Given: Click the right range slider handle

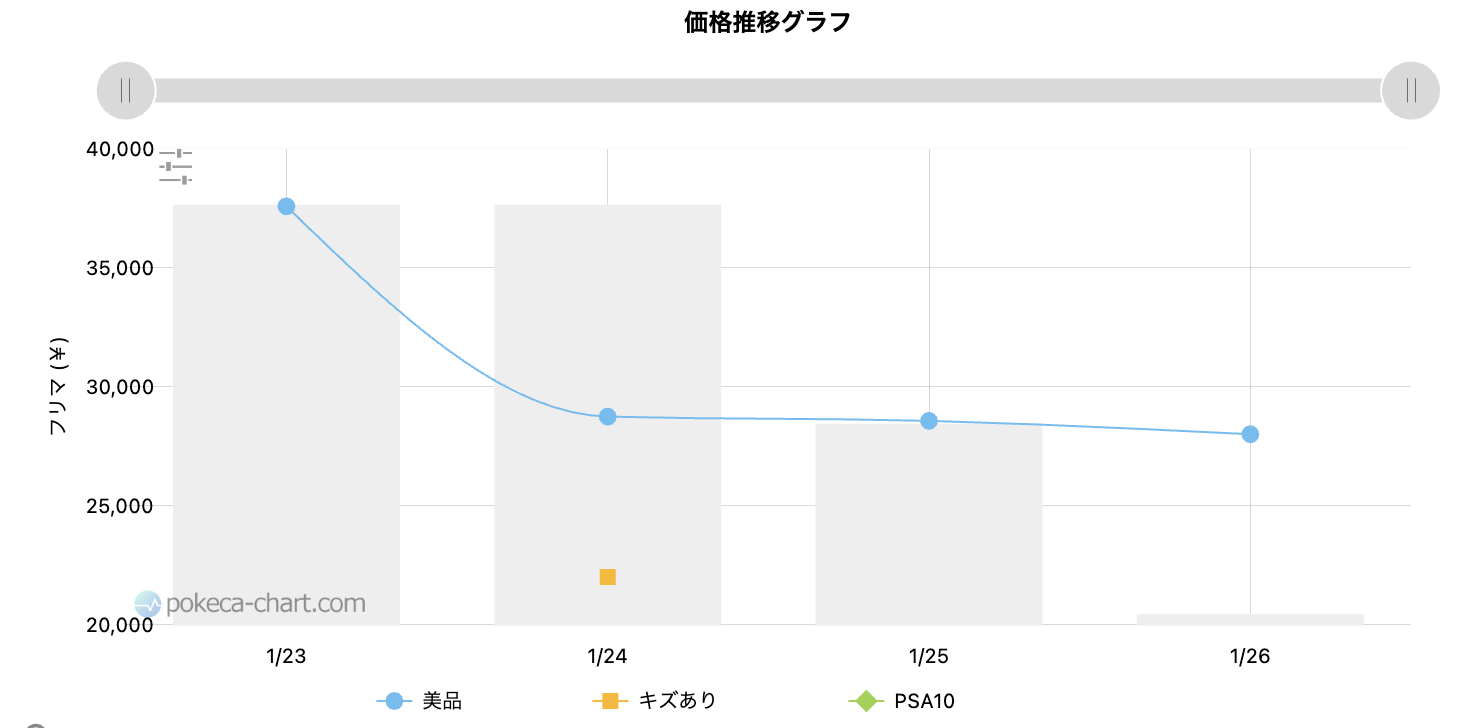Looking at the screenshot, I should (1410, 90).
